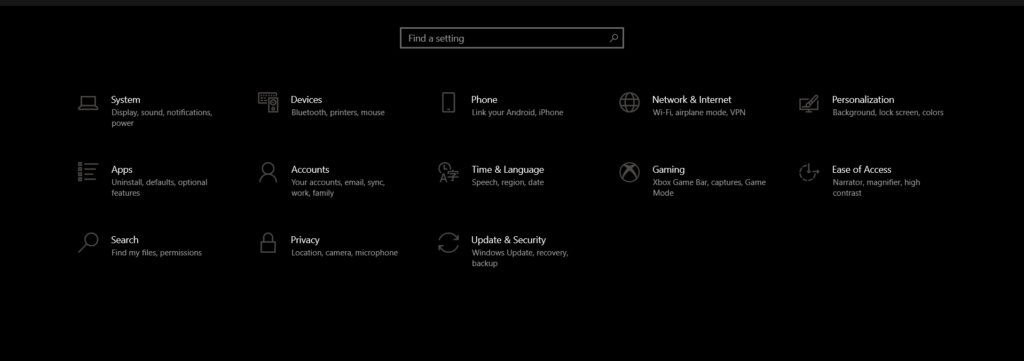Image resolution: width=1024 pixels, height=361 pixels.
Task: Select the Phone icon
Action: 449,102
